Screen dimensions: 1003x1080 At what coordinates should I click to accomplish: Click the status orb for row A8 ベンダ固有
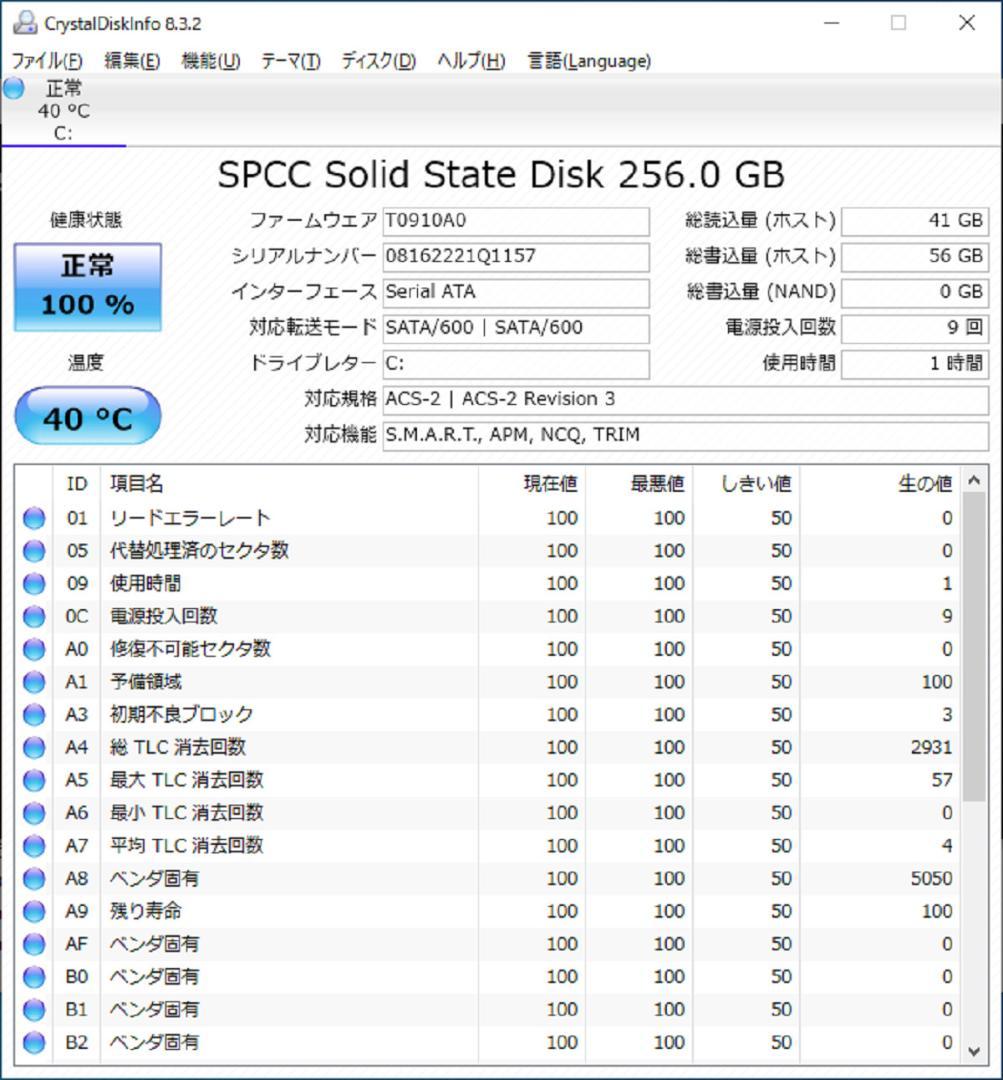[x=34, y=878]
